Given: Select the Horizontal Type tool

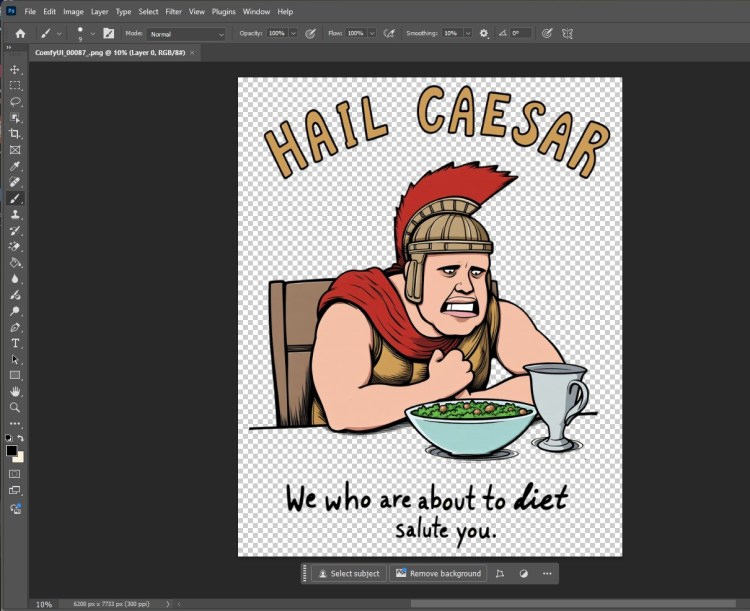Looking at the screenshot, I should click(x=15, y=343).
